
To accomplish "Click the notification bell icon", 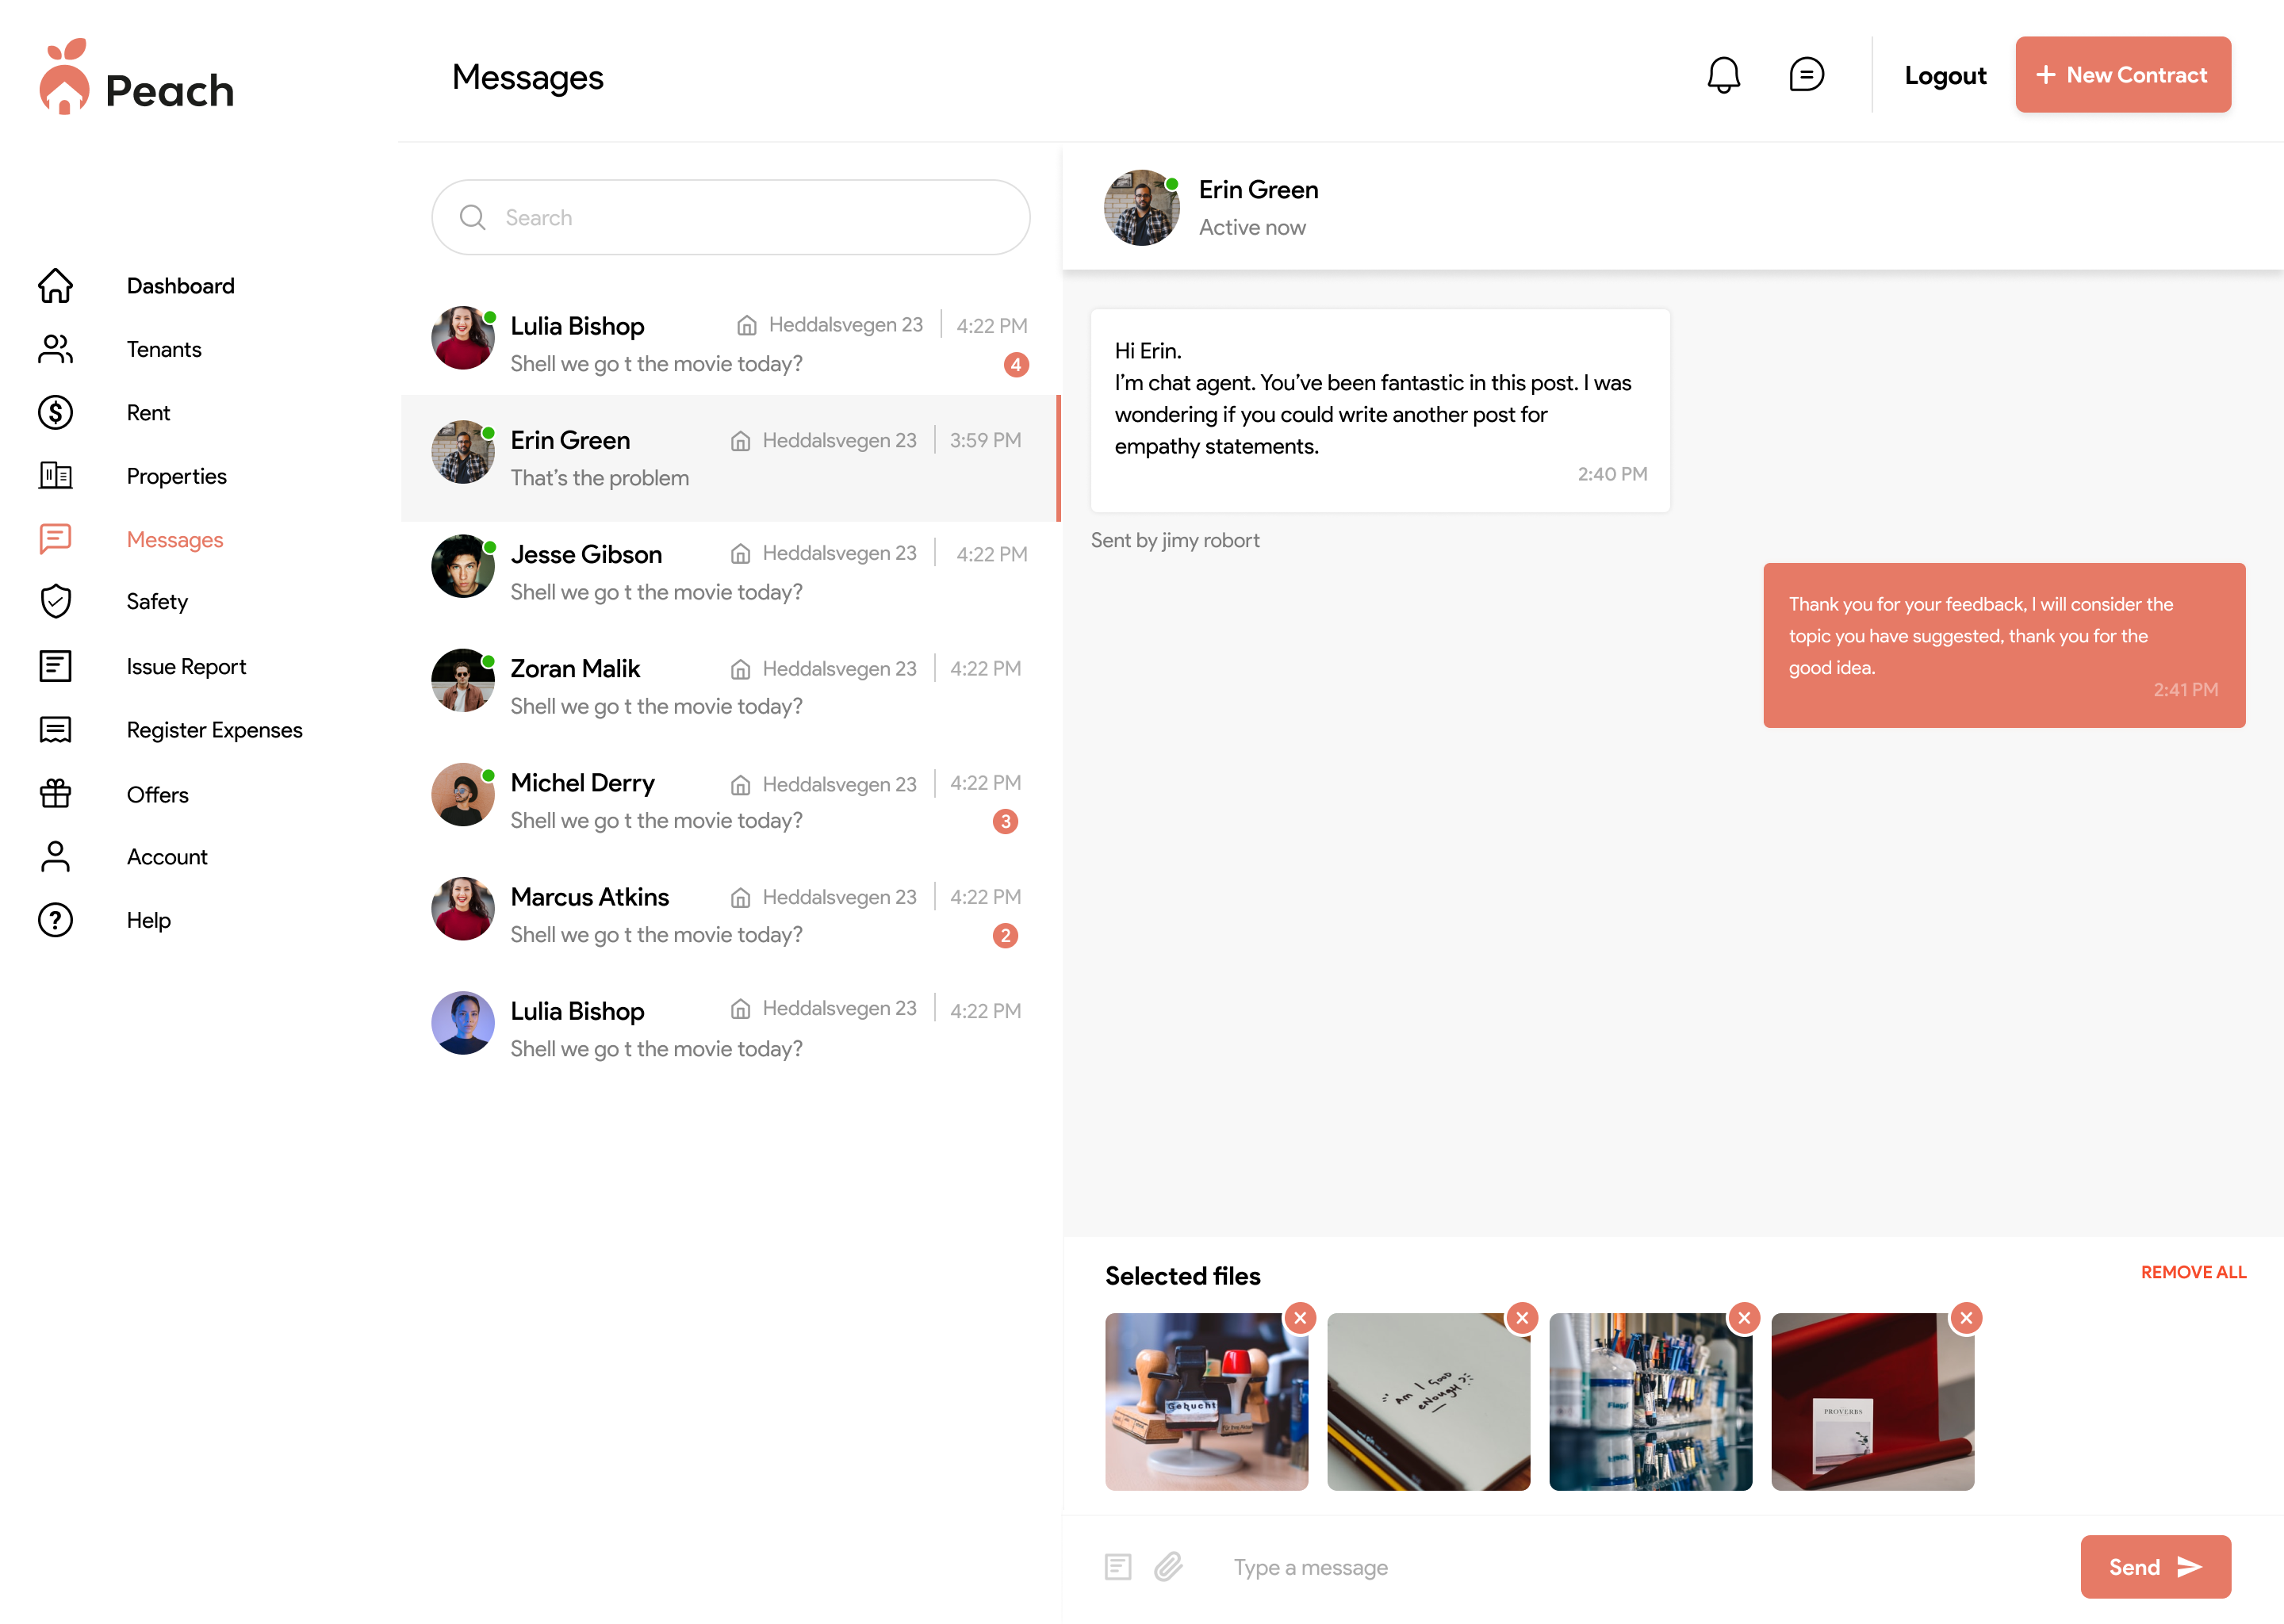I will coord(1723,75).
